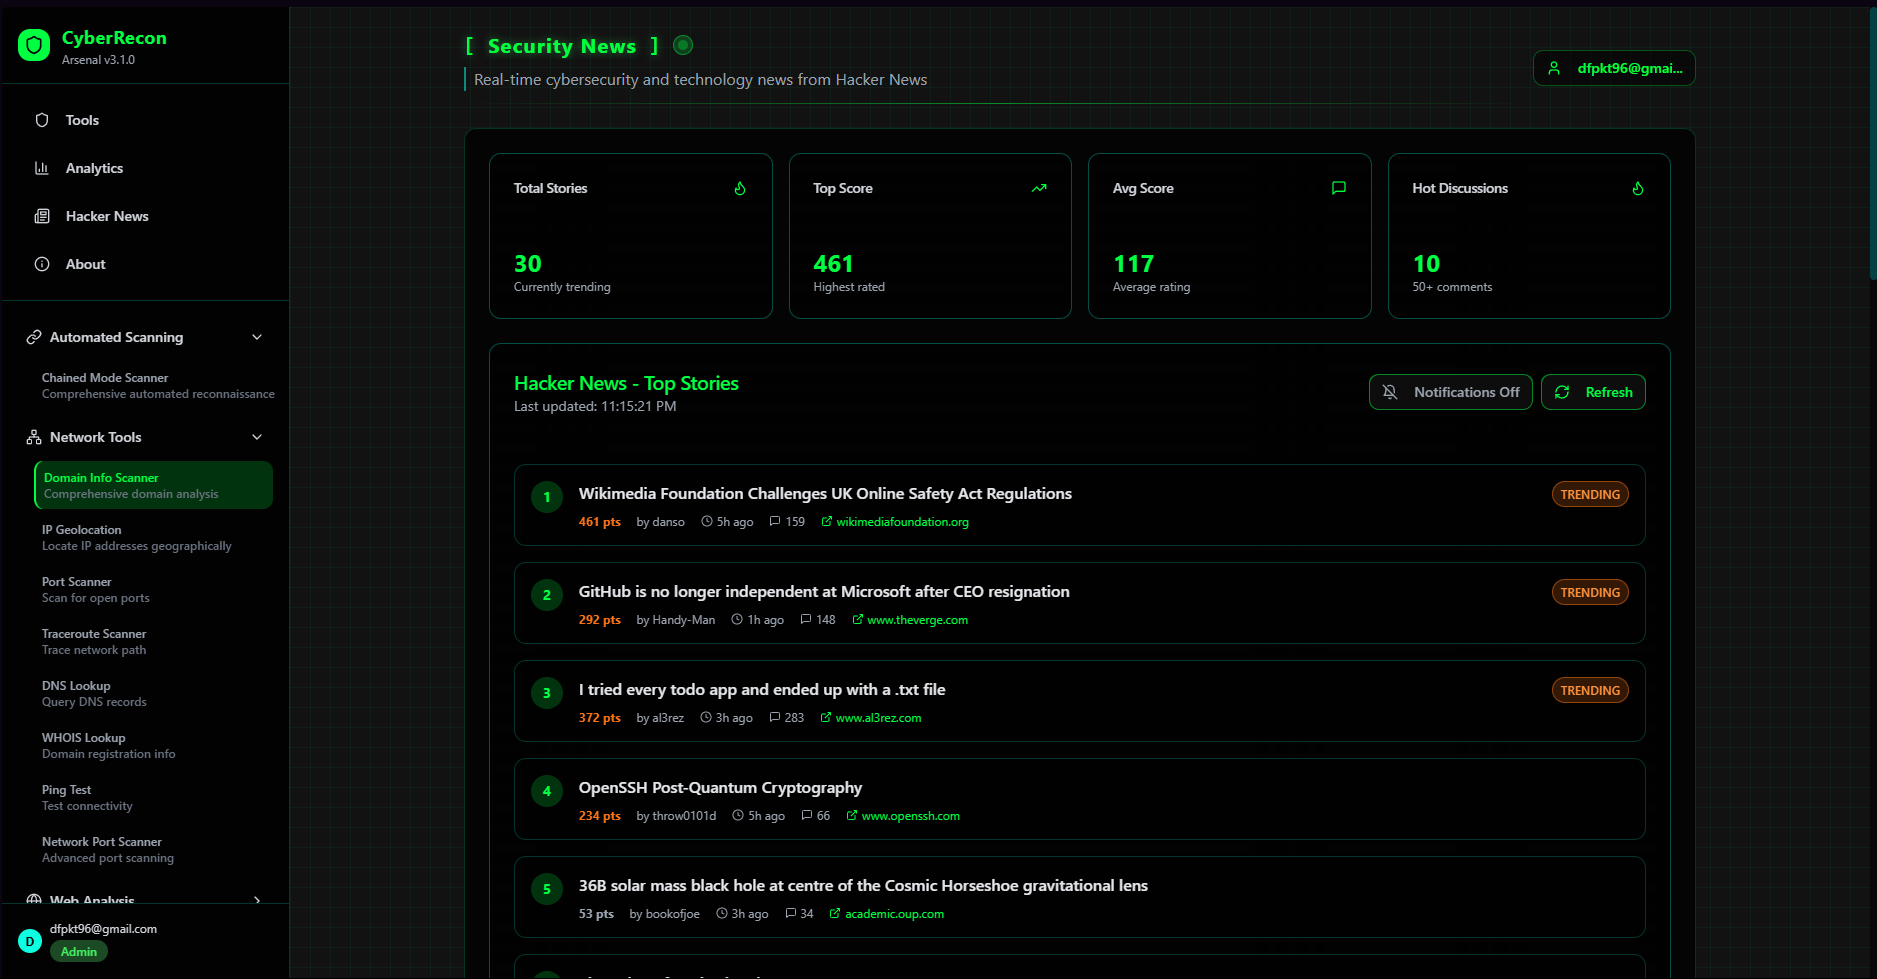
Task: Click author 'by throw0101d'
Action: (676, 815)
